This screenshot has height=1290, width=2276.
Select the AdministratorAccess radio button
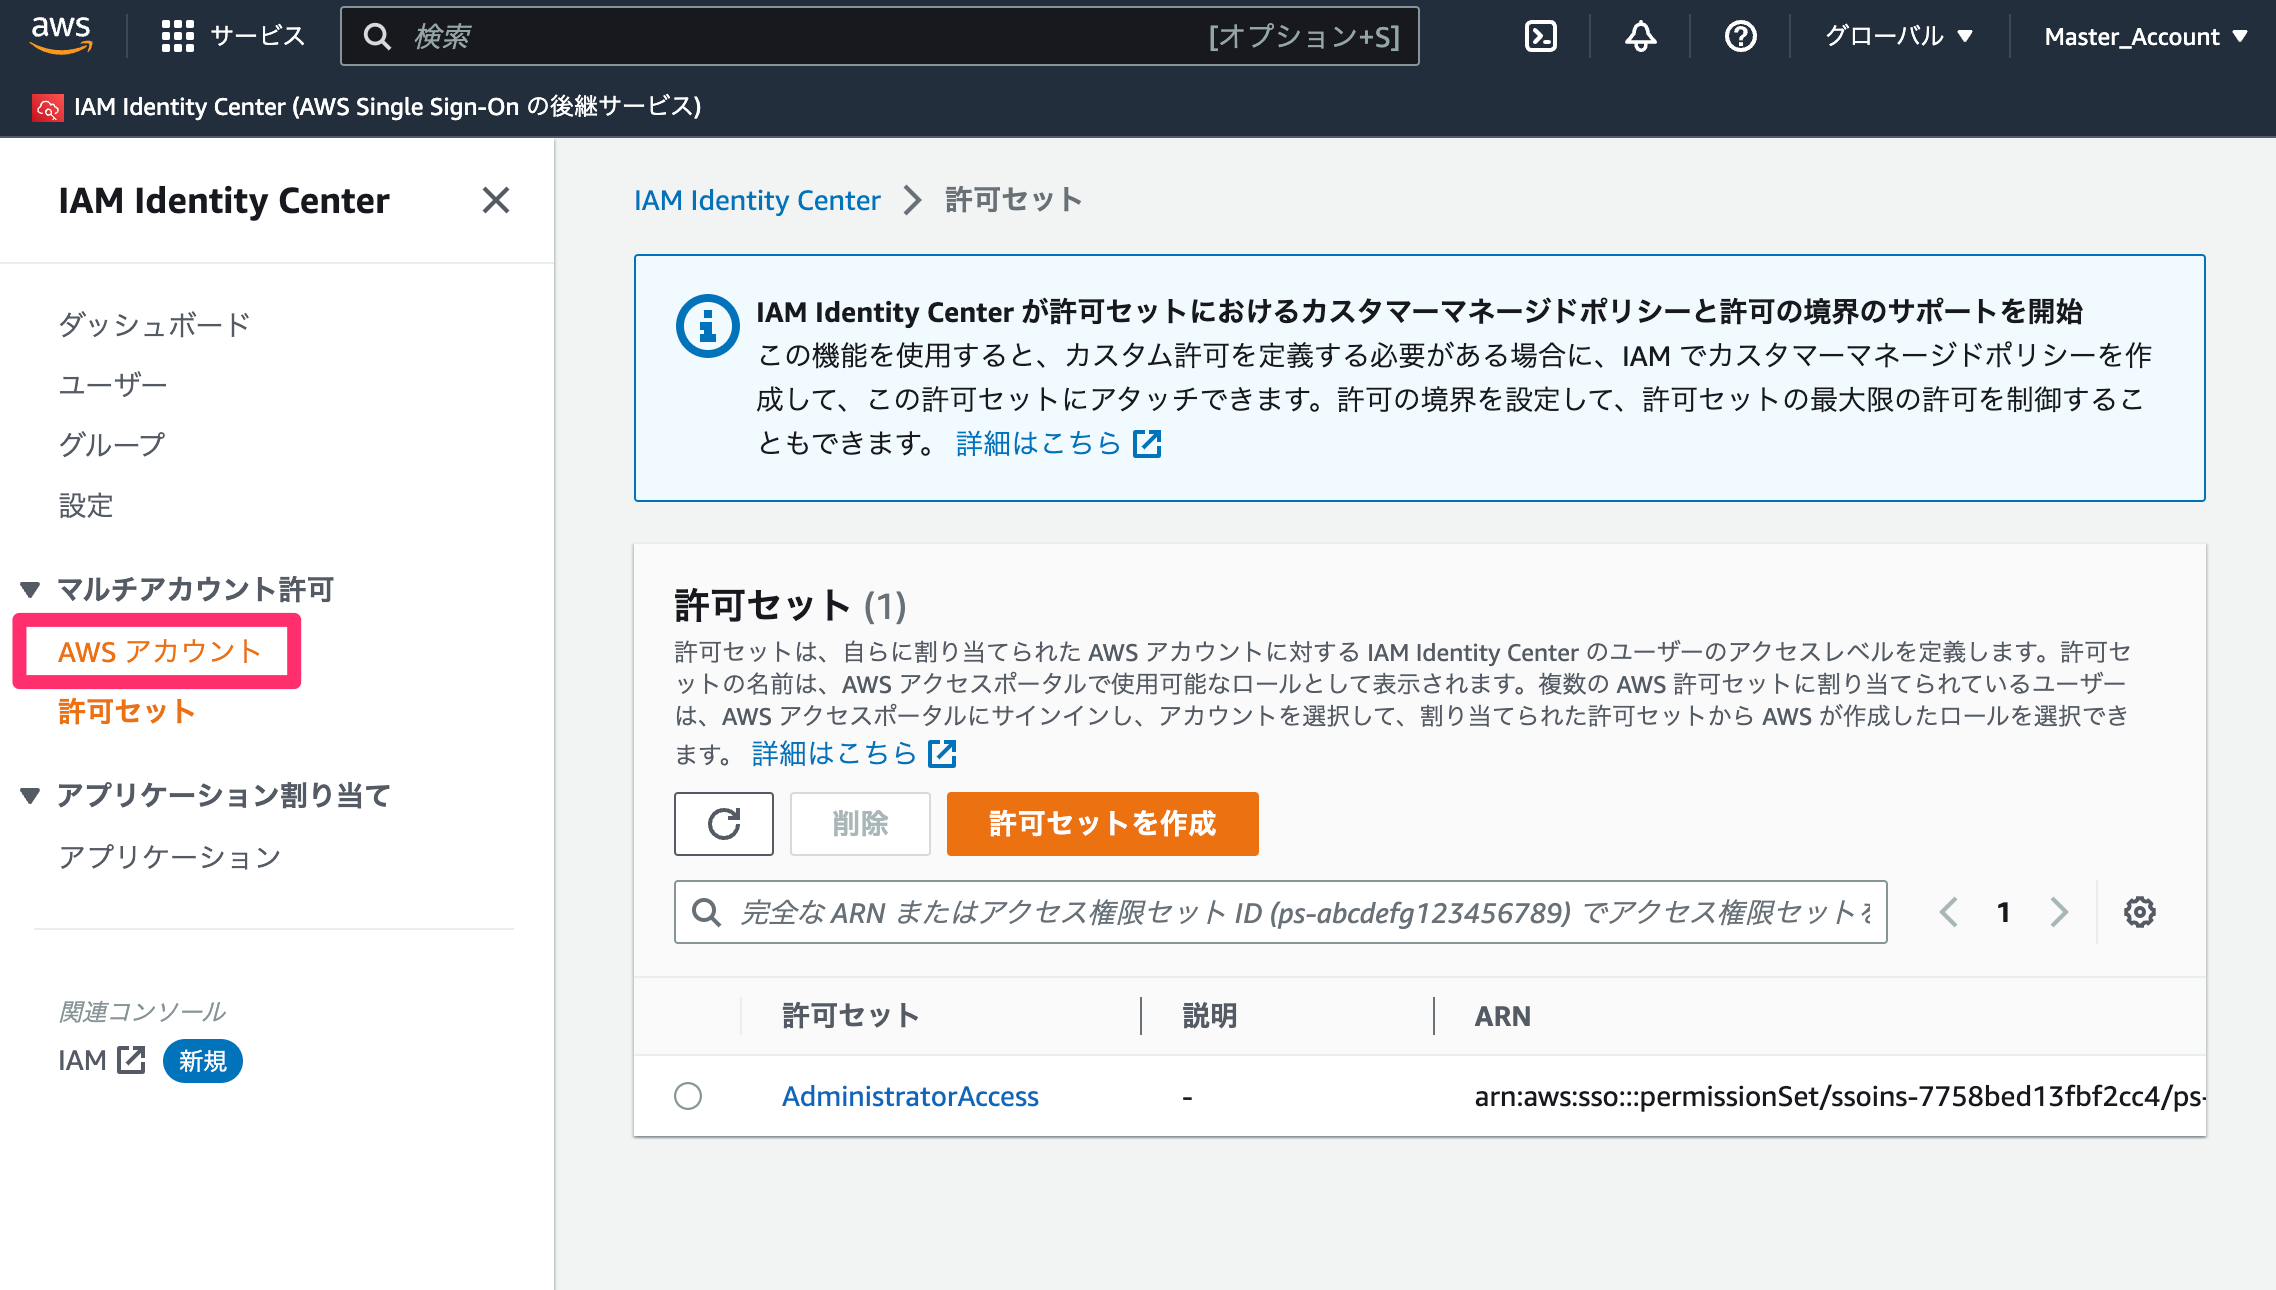pyautogui.click(x=688, y=1096)
